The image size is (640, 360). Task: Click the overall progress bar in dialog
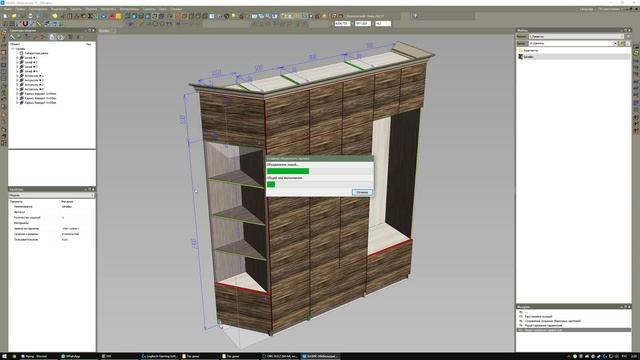tap(319, 184)
